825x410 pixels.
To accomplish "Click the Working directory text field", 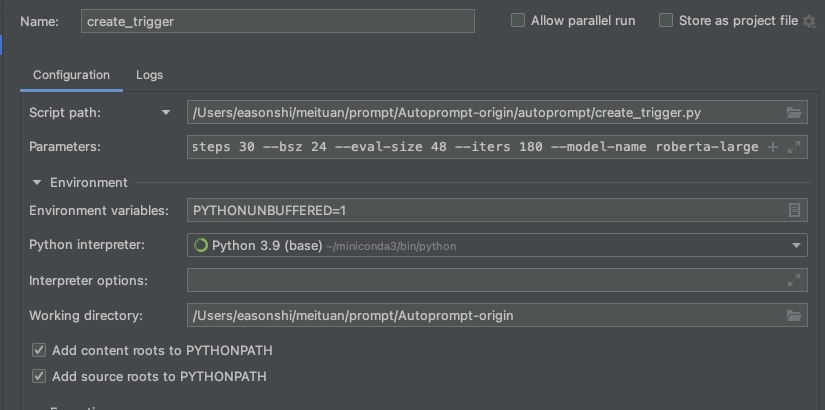I will [x=480, y=316].
